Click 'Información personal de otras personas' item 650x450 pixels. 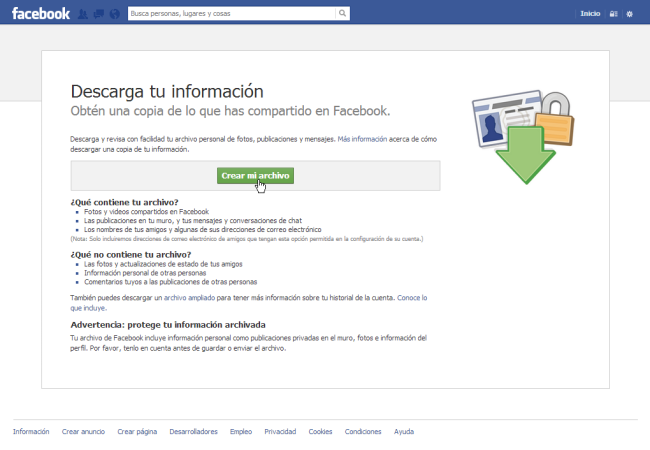click(145, 273)
